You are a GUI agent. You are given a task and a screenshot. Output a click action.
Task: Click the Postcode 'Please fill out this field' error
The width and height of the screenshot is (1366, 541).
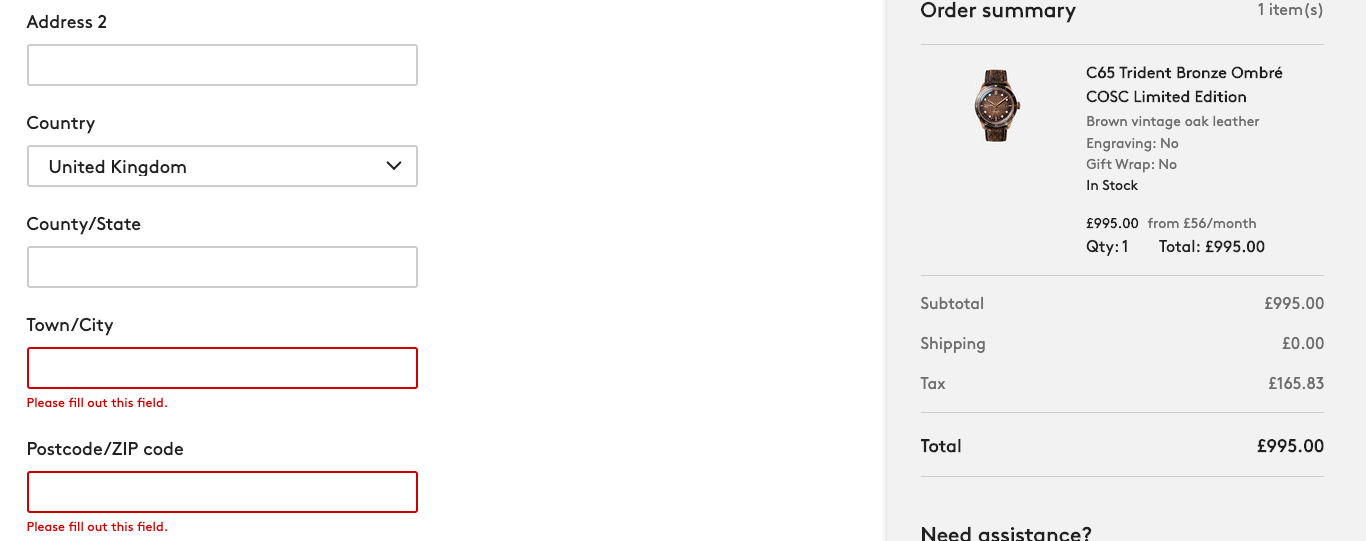97,527
